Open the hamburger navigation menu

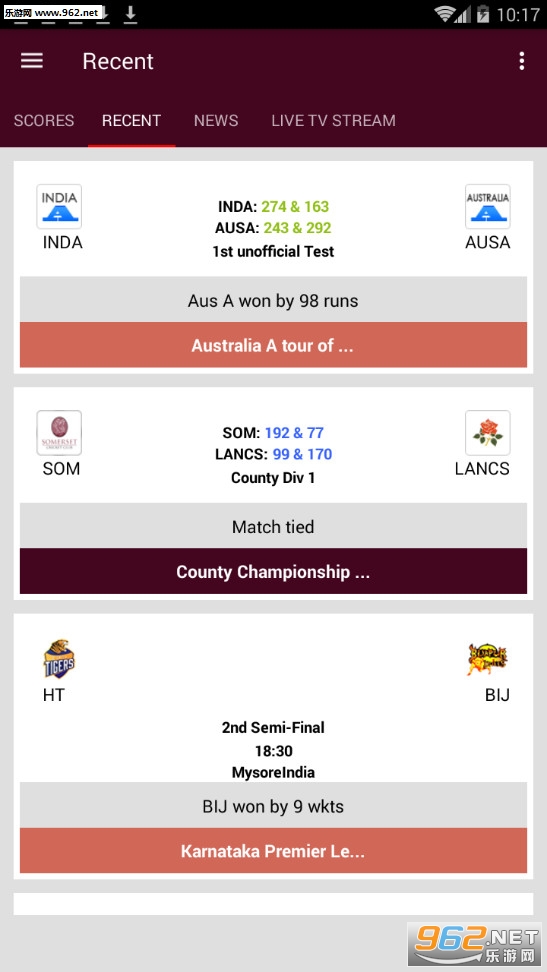tap(32, 61)
